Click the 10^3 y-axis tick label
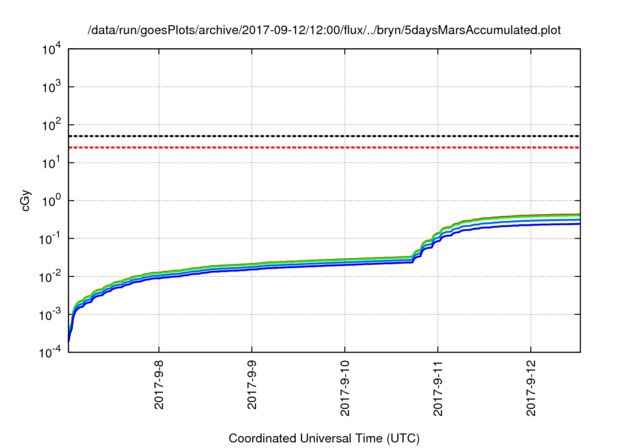640x448 pixels. click(x=52, y=87)
